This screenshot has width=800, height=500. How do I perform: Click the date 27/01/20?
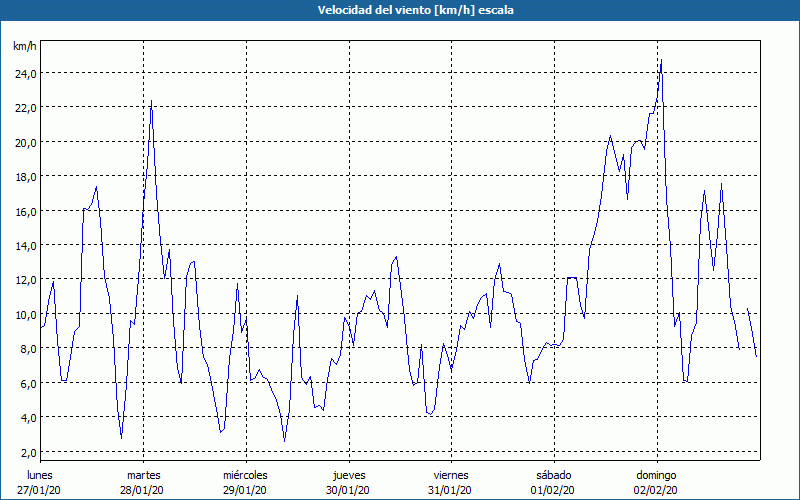point(39,490)
